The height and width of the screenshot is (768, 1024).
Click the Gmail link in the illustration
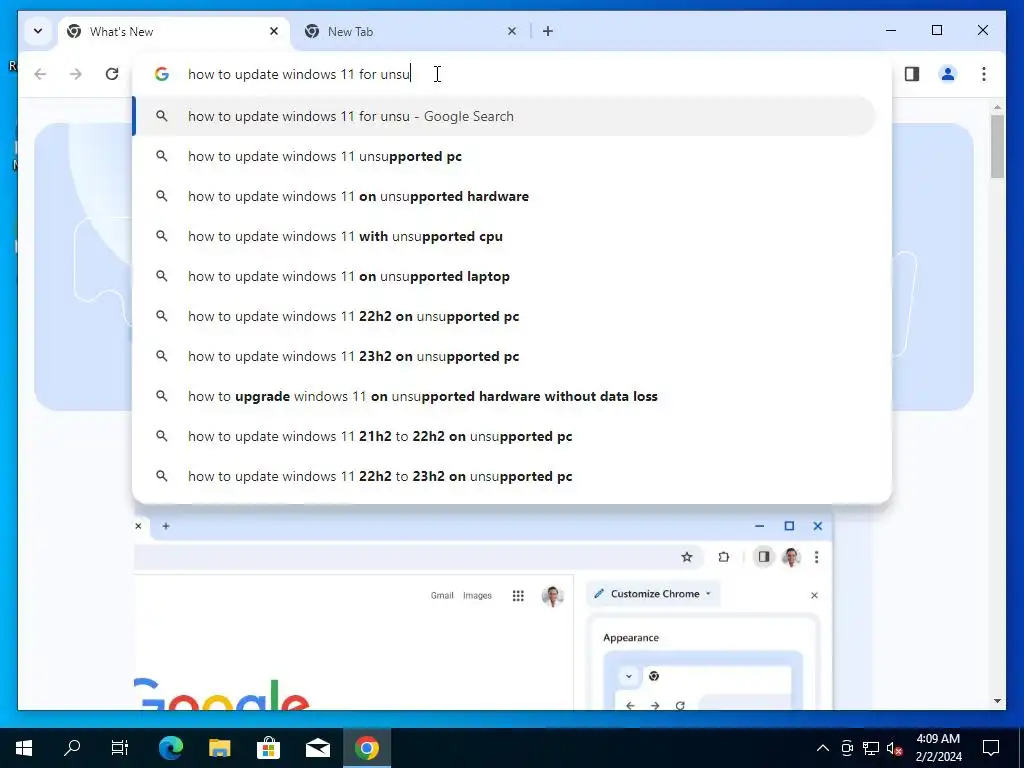pyautogui.click(x=442, y=596)
